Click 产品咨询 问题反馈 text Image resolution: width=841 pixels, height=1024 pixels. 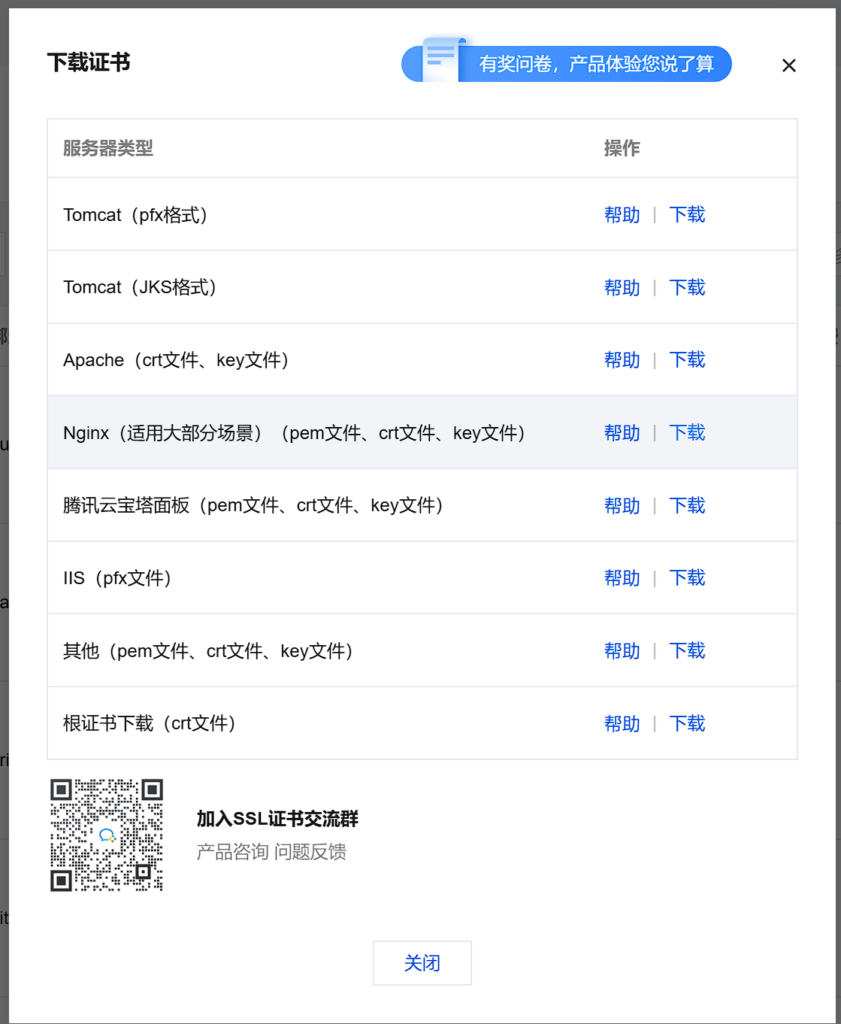[271, 852]
